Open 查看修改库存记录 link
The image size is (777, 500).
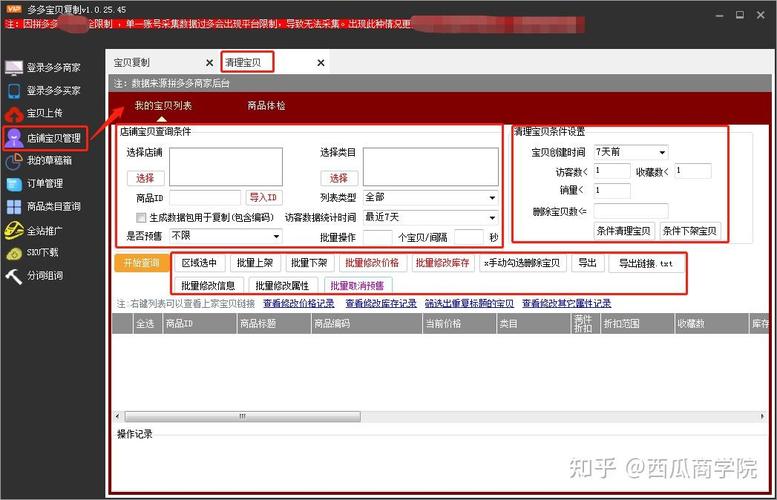[x=381, y=303]
